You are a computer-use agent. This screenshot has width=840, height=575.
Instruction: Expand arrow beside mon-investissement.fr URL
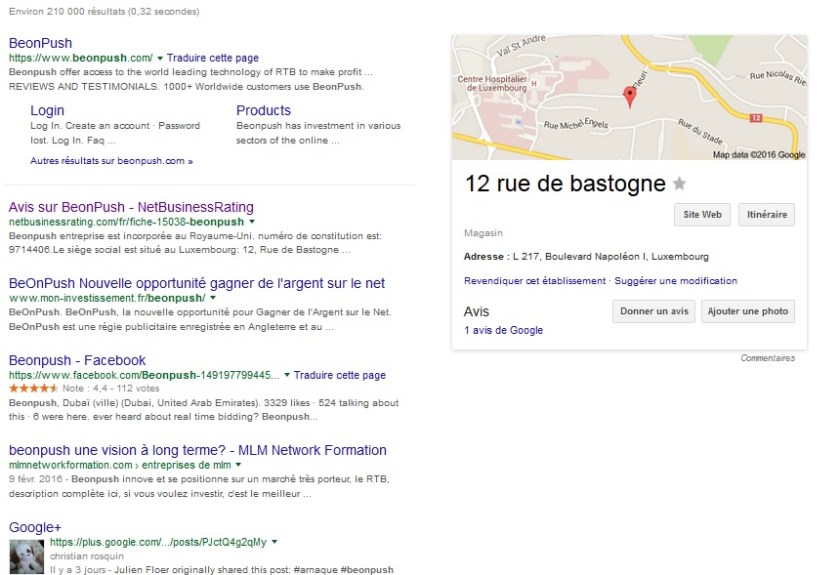[213, 298]
